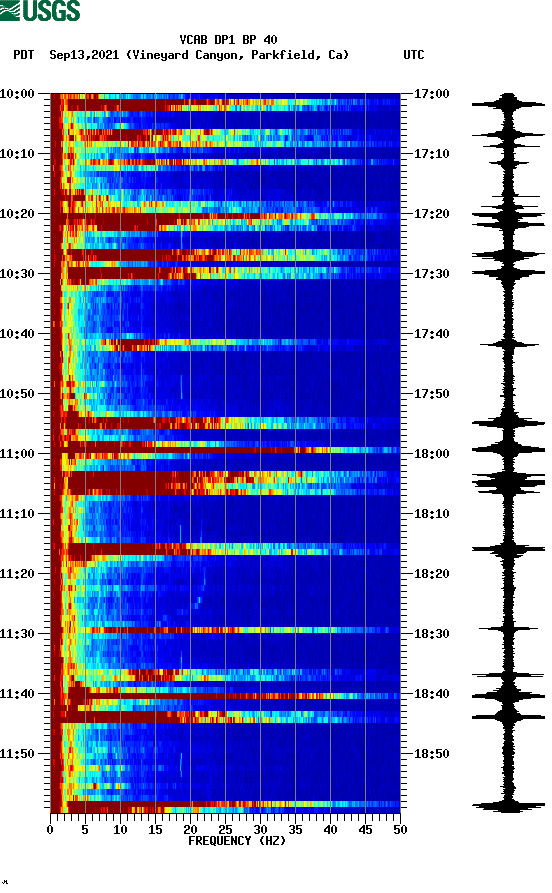Viewport: 552px width, 893px height.
Task: Click the '17:50' UTC time label
Action: click(x=431, y=394)
